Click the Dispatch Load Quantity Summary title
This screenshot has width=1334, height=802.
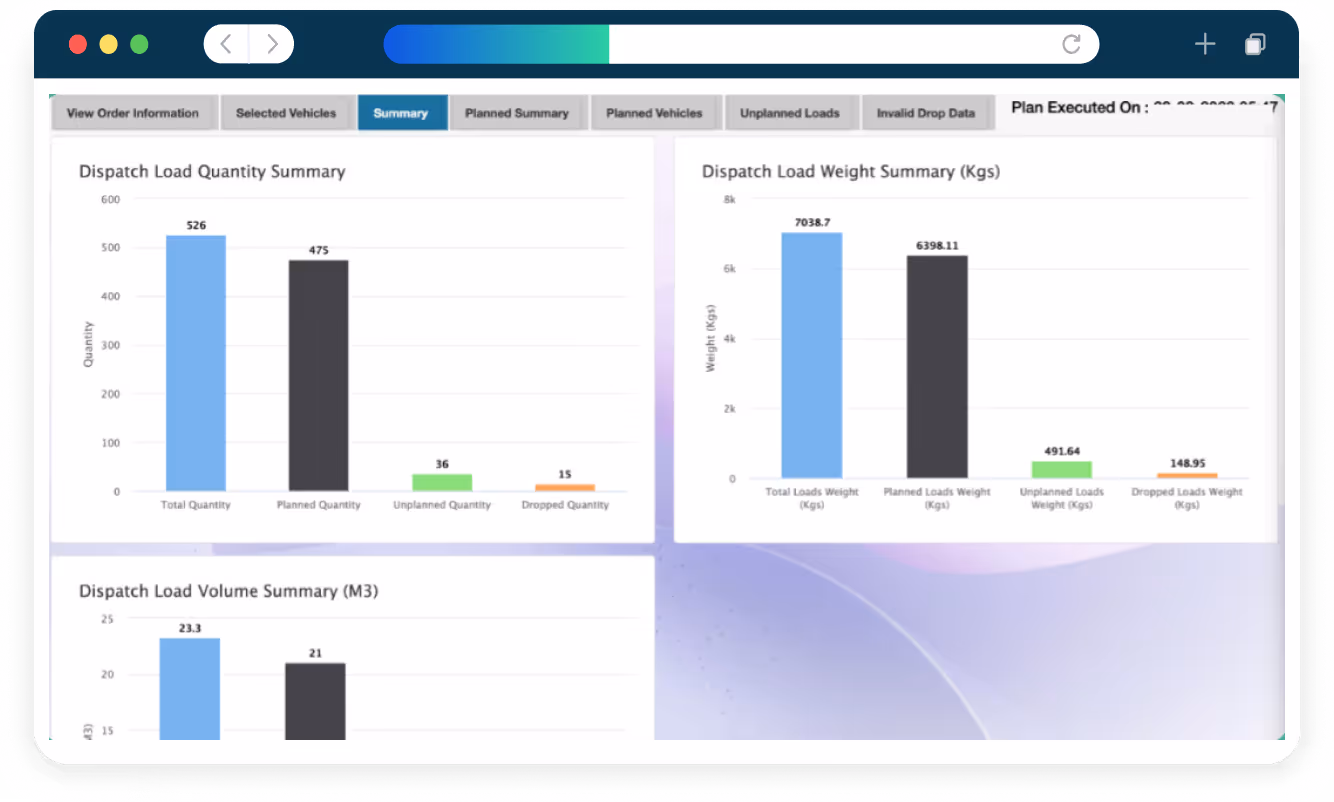coord(212,171)
